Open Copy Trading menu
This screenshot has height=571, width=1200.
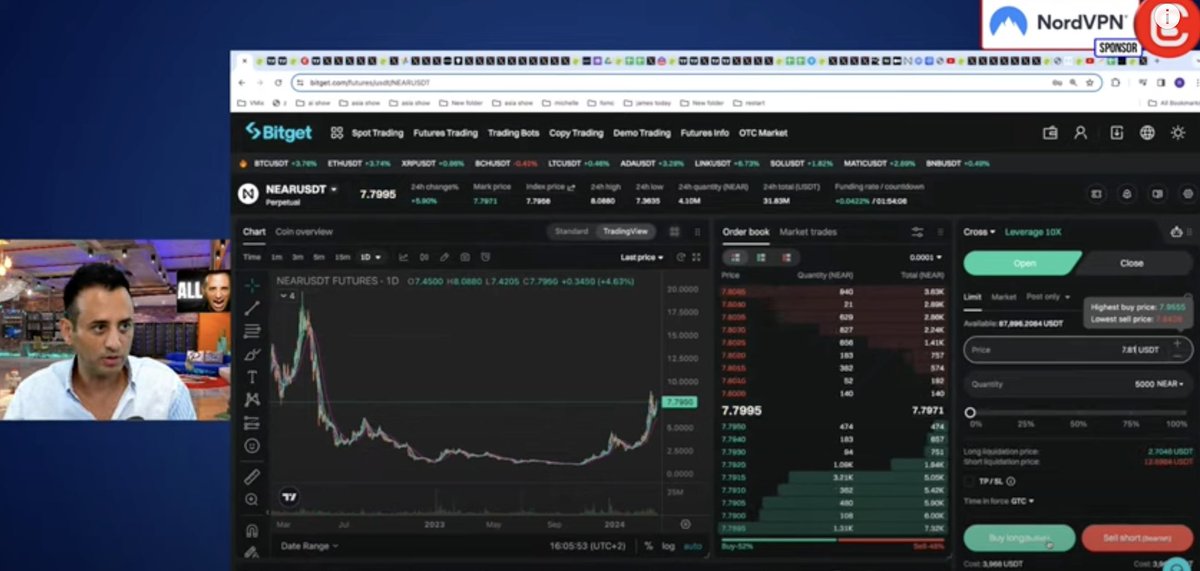576,132
